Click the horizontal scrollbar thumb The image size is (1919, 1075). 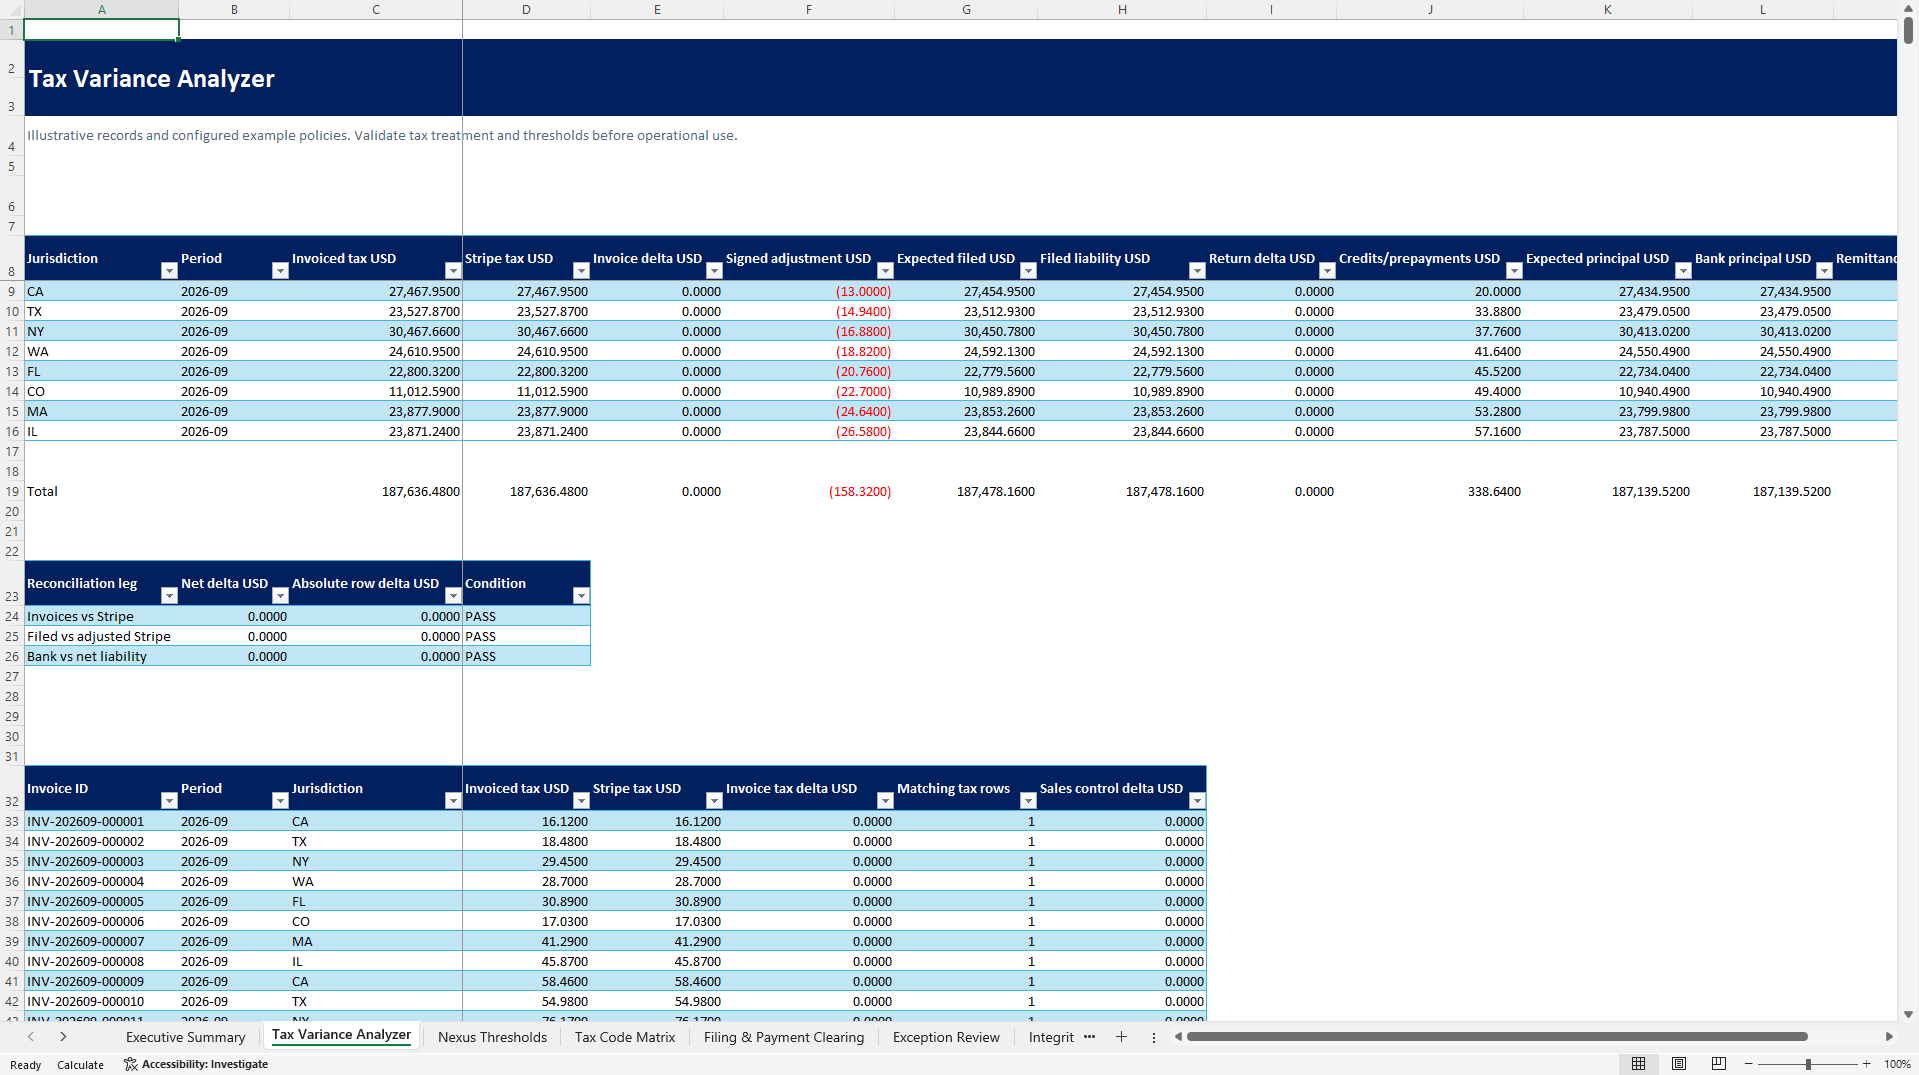pos(1497,1037)
